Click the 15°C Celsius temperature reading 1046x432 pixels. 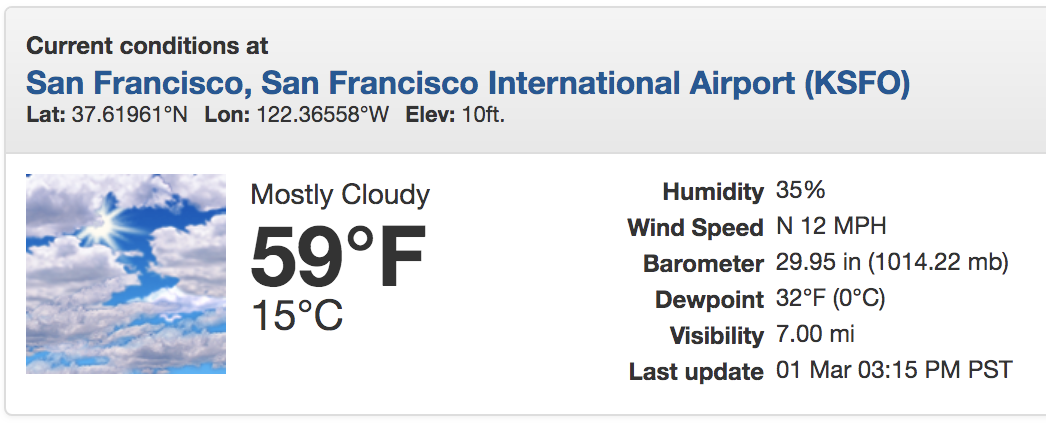[297, 315]
